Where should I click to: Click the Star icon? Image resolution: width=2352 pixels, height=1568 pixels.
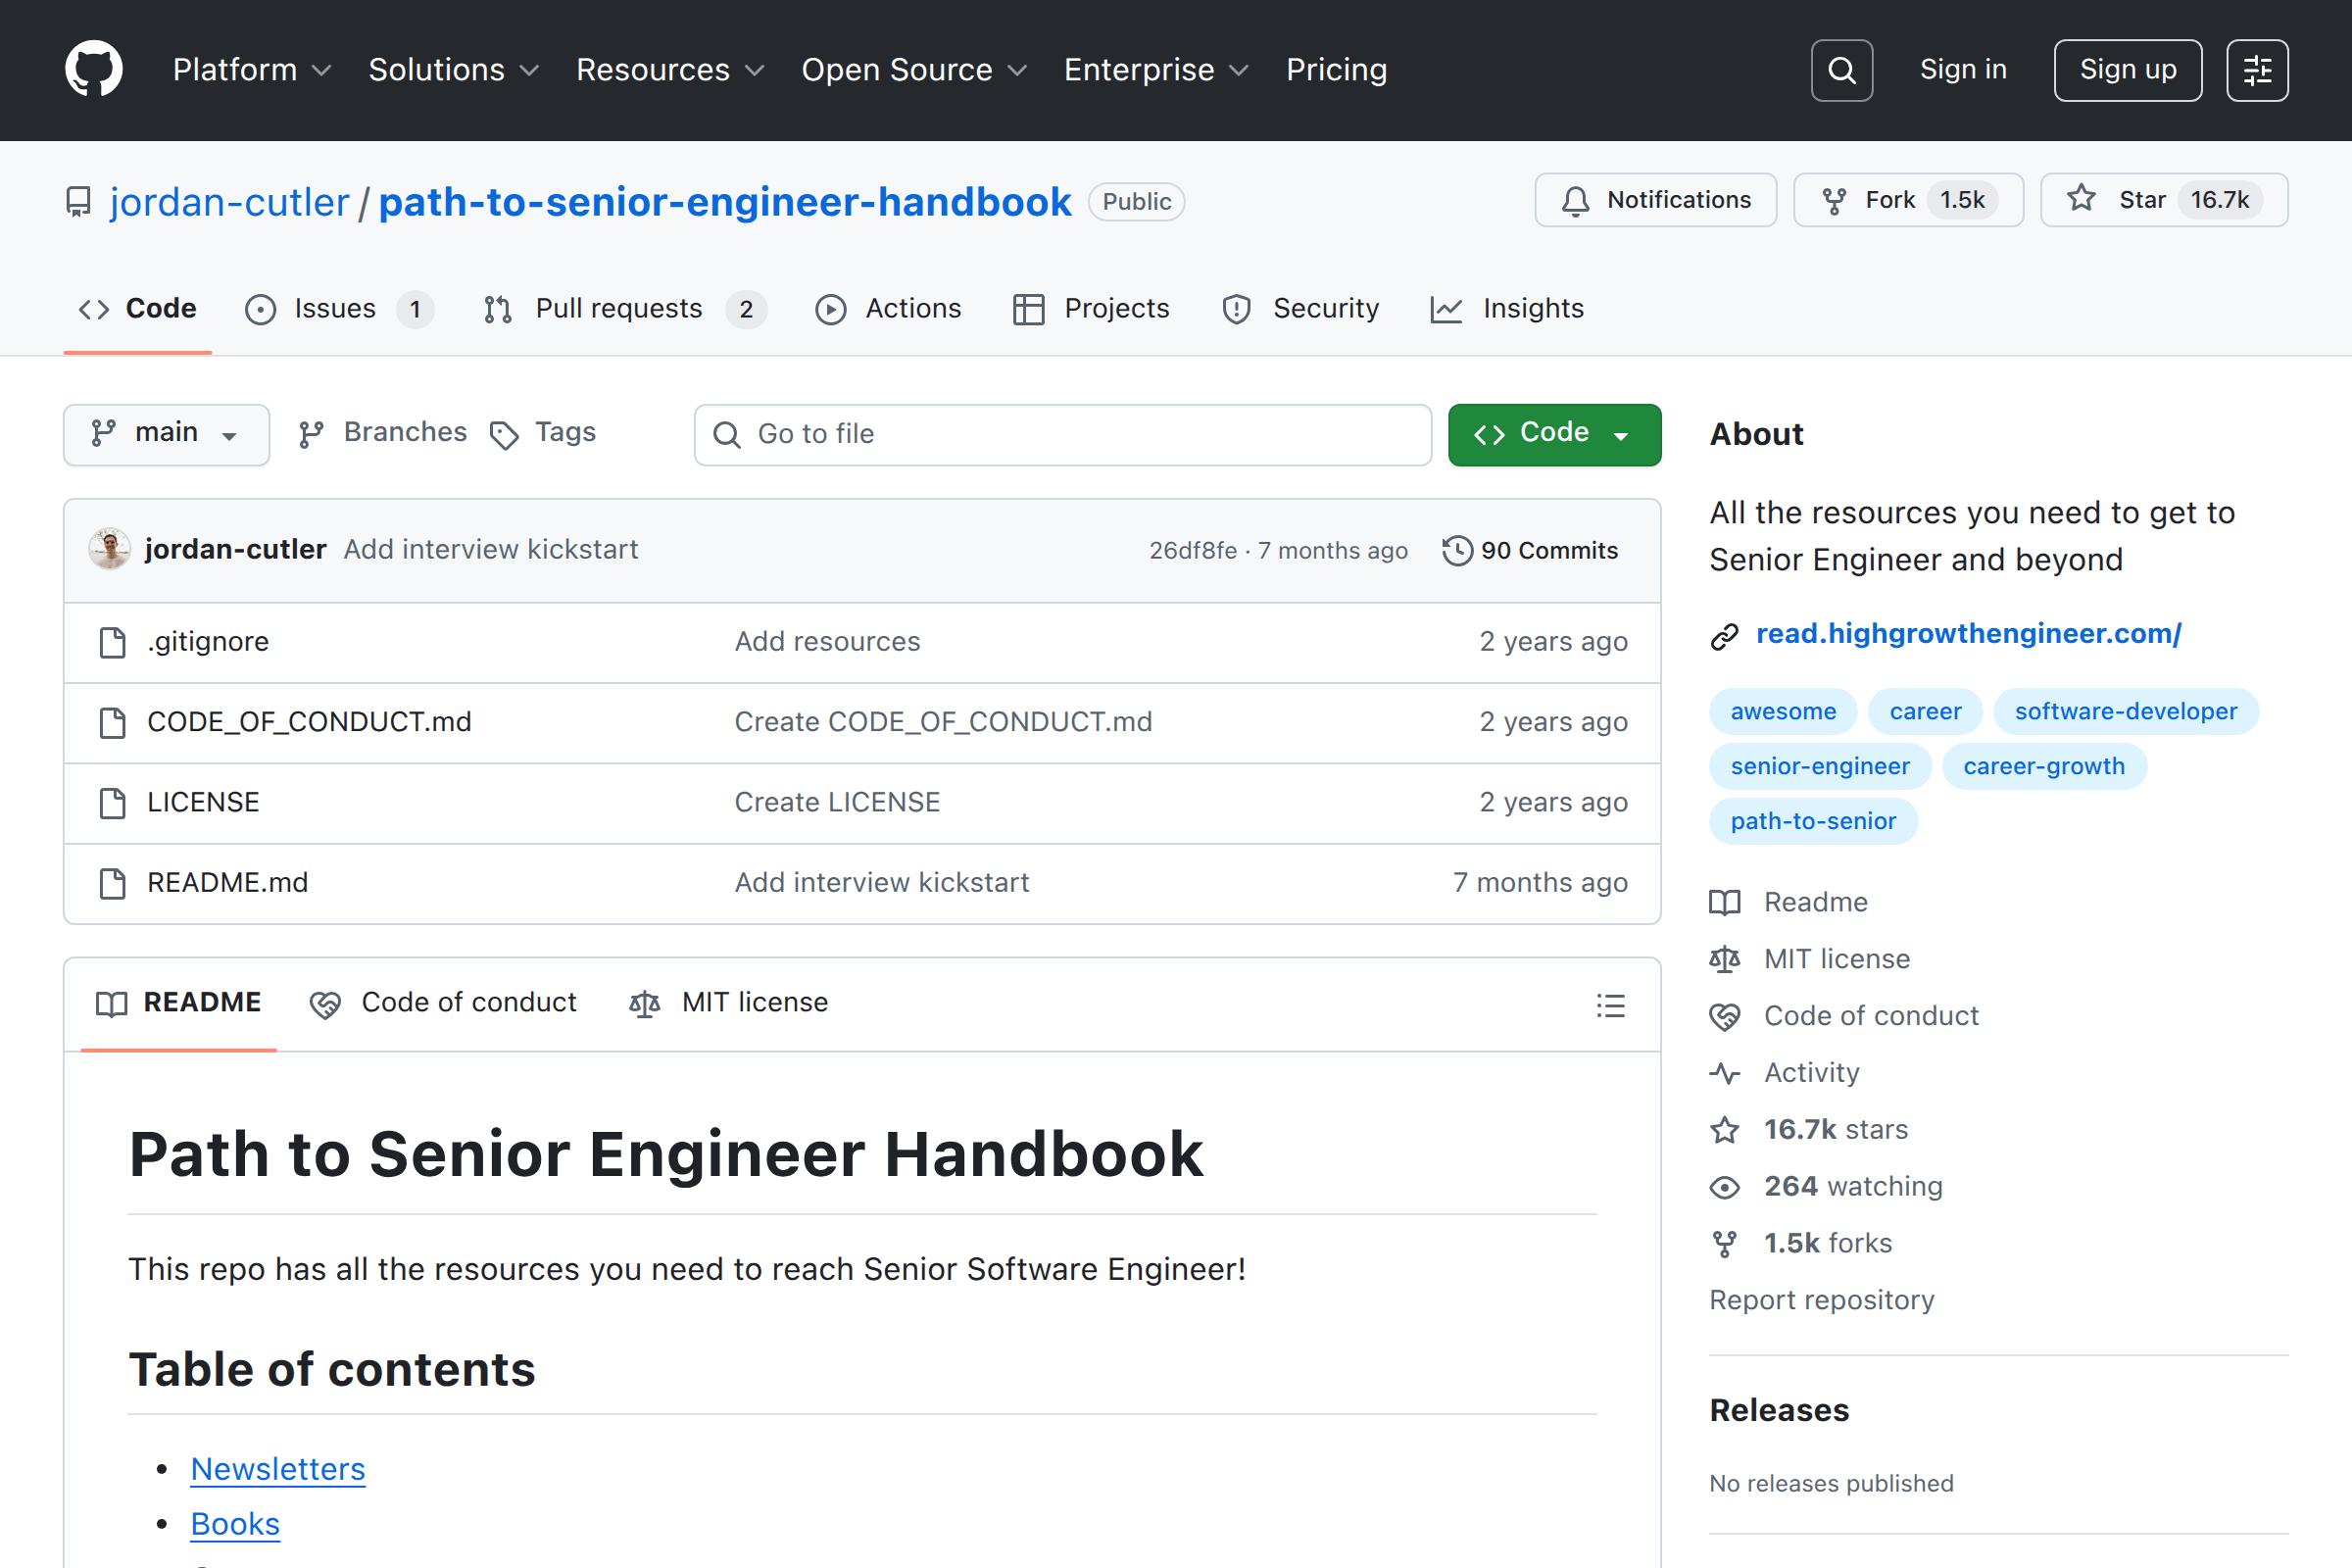2081,199
